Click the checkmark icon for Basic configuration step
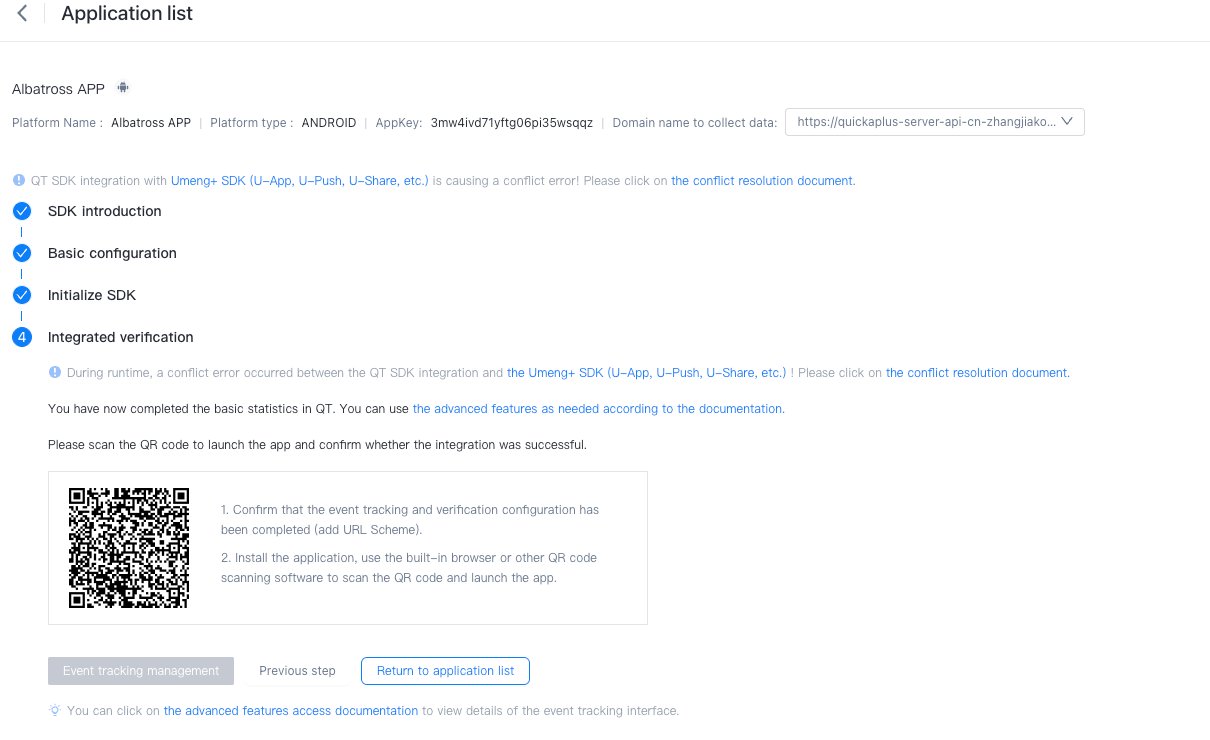This screenshot has height=740, width=1210. [x=22, y=253]
